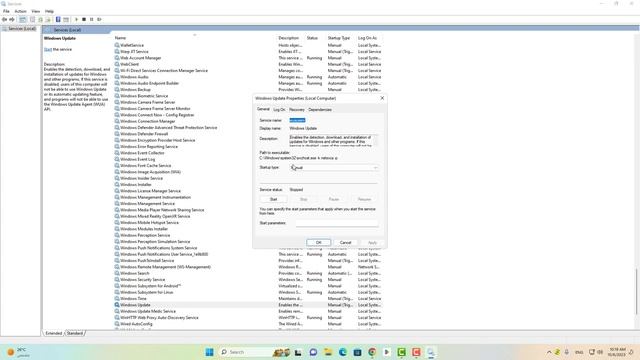This screenshot has width=640, height=360.
Task: Toggle the Show/Hide Console Tree toolbar icon
Action: click(22, 20)
